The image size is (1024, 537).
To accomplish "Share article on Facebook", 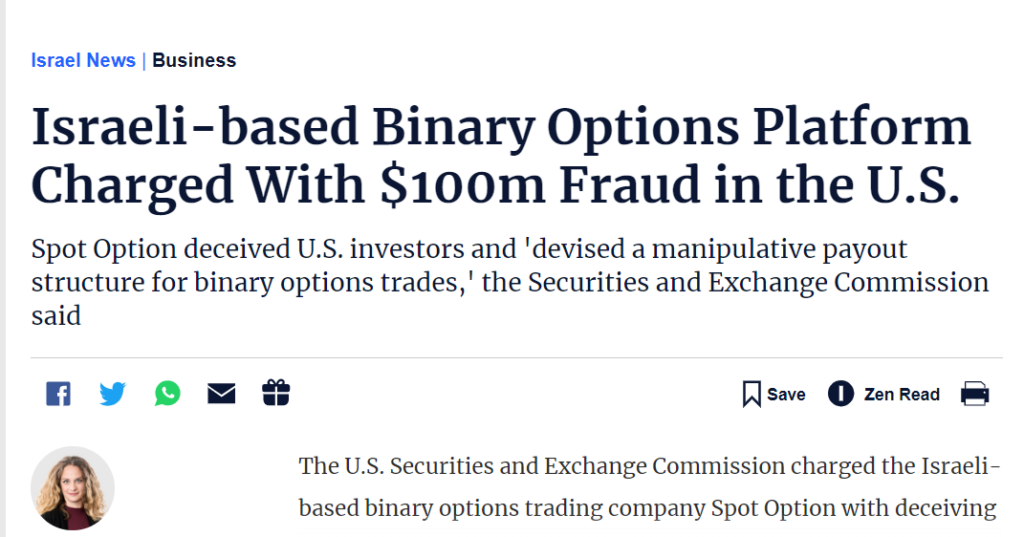I will [x=58, y=394].
